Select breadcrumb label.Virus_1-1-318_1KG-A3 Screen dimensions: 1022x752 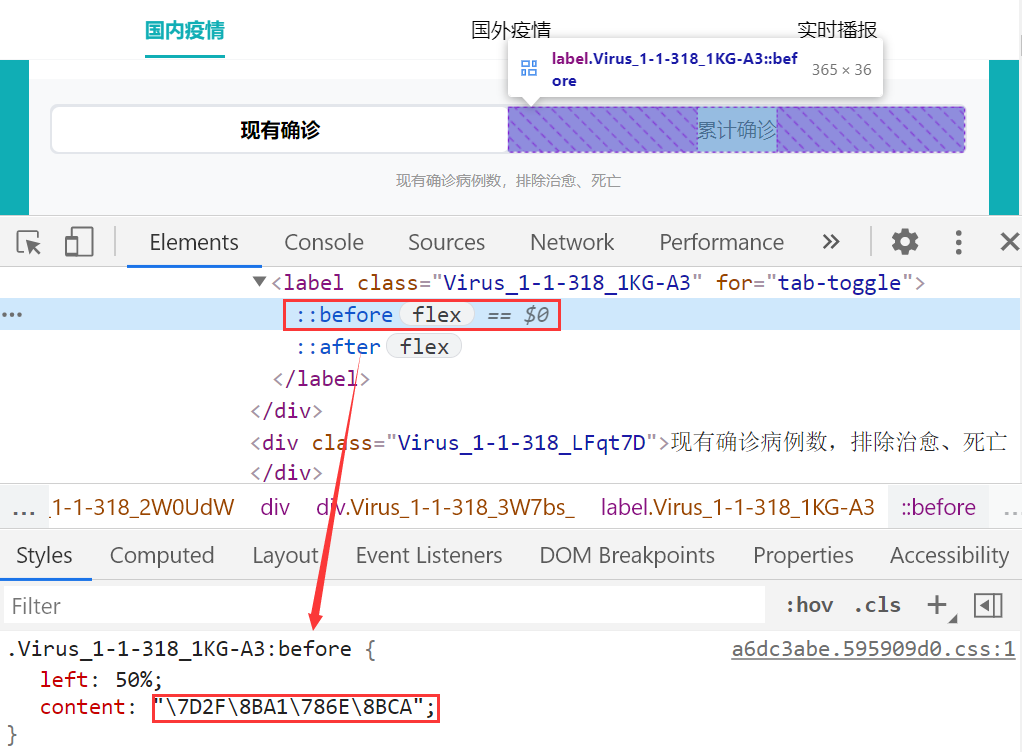point(737,507)
